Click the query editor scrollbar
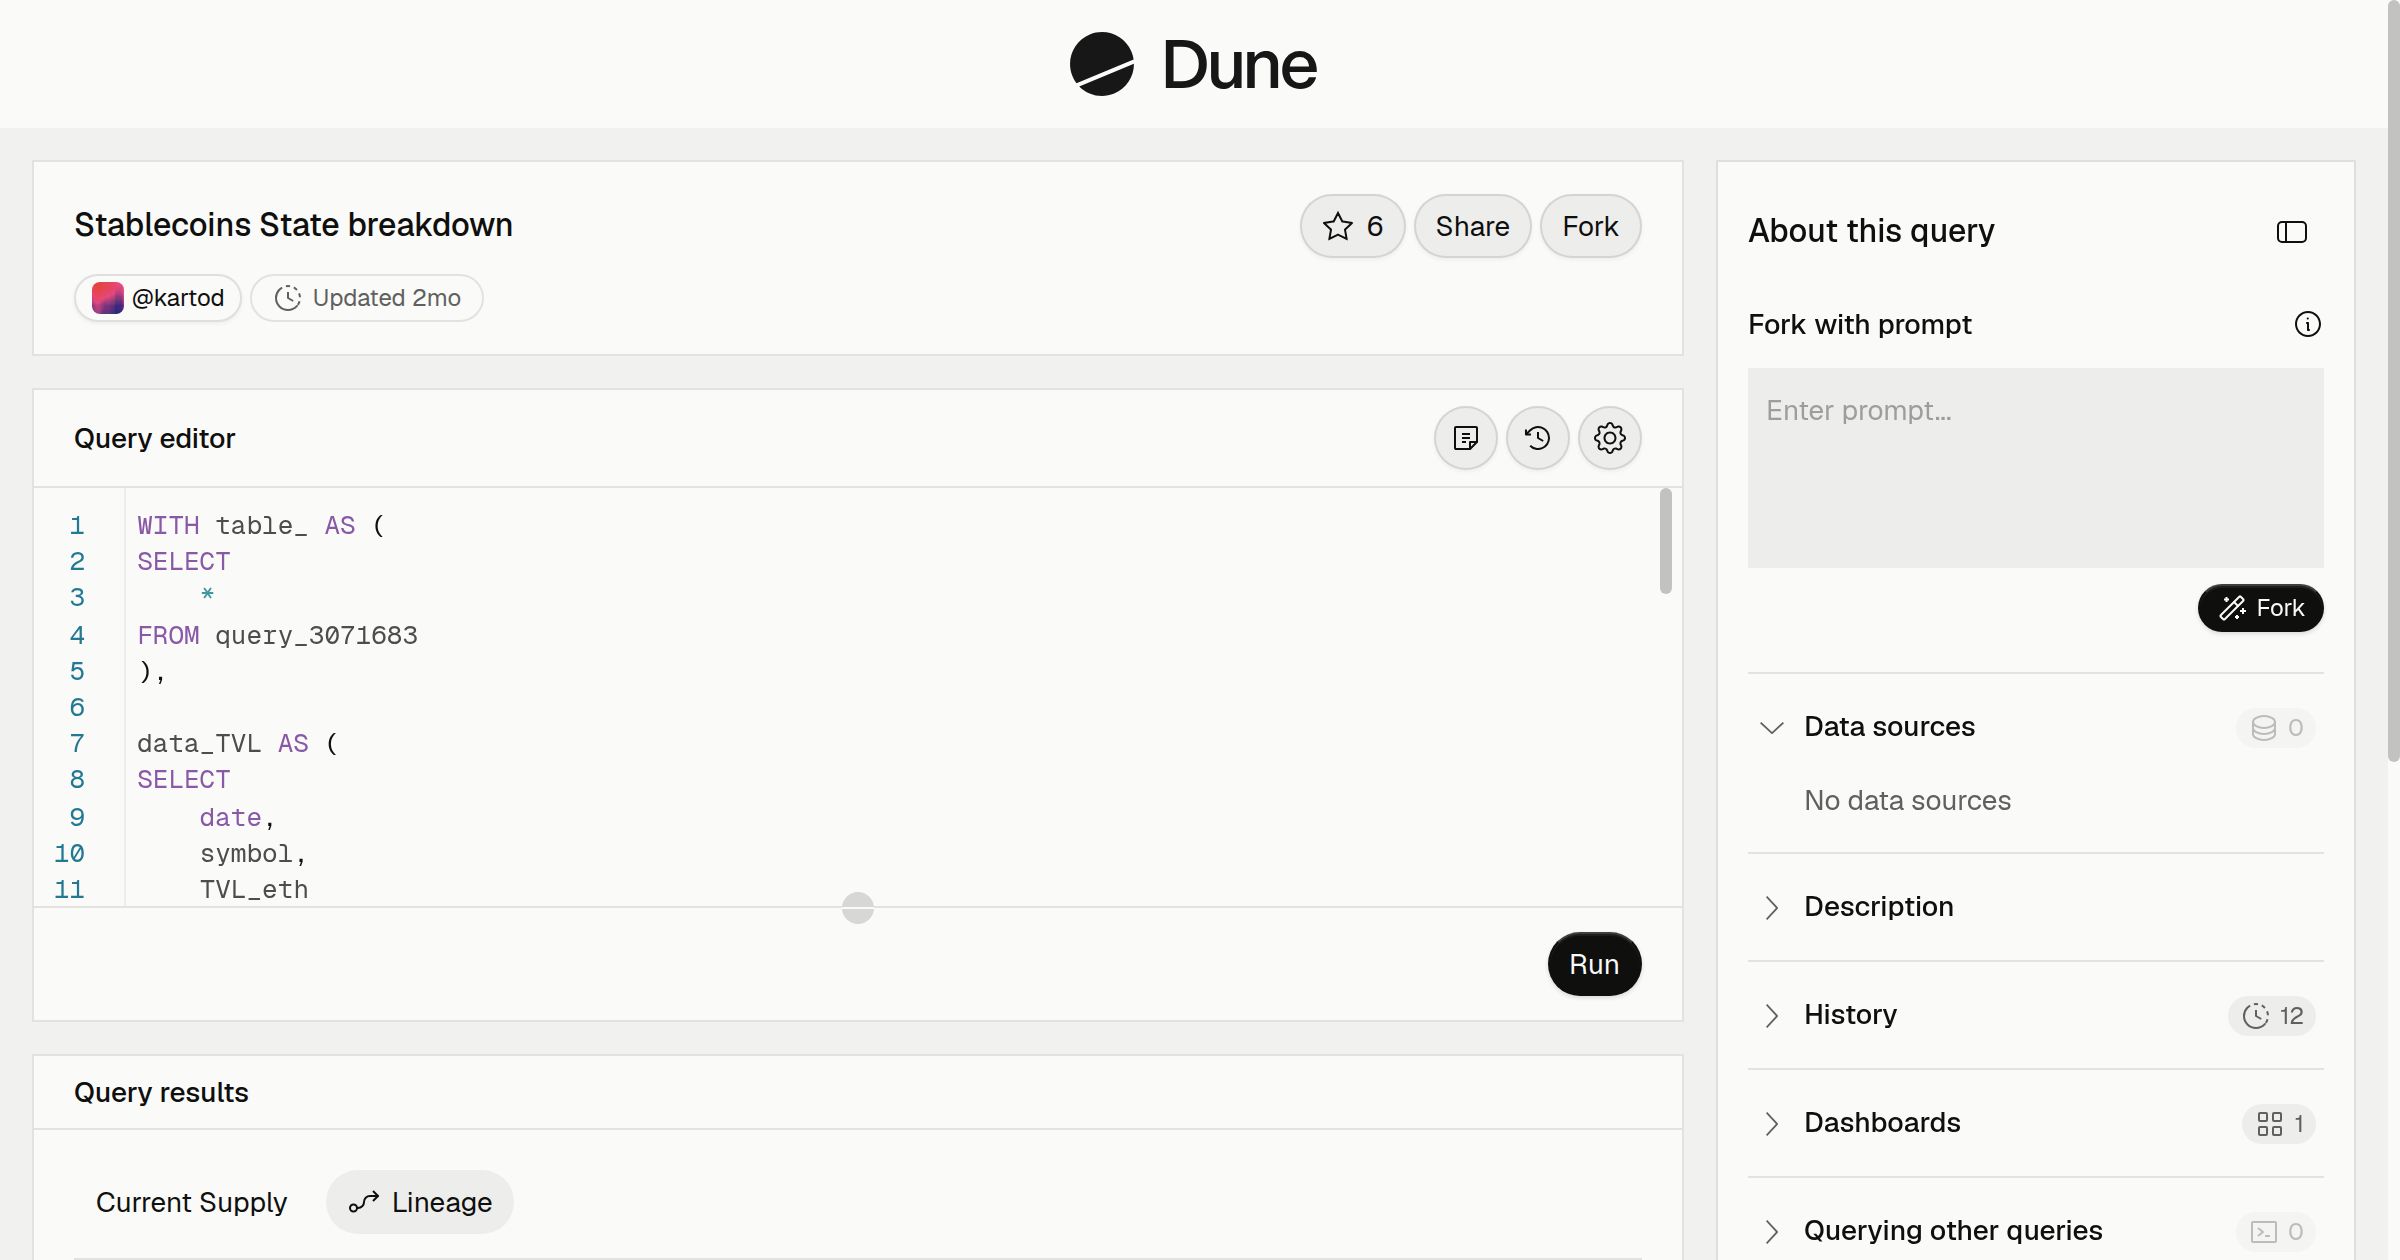2400x1260 pixels. coord(1666,541)
